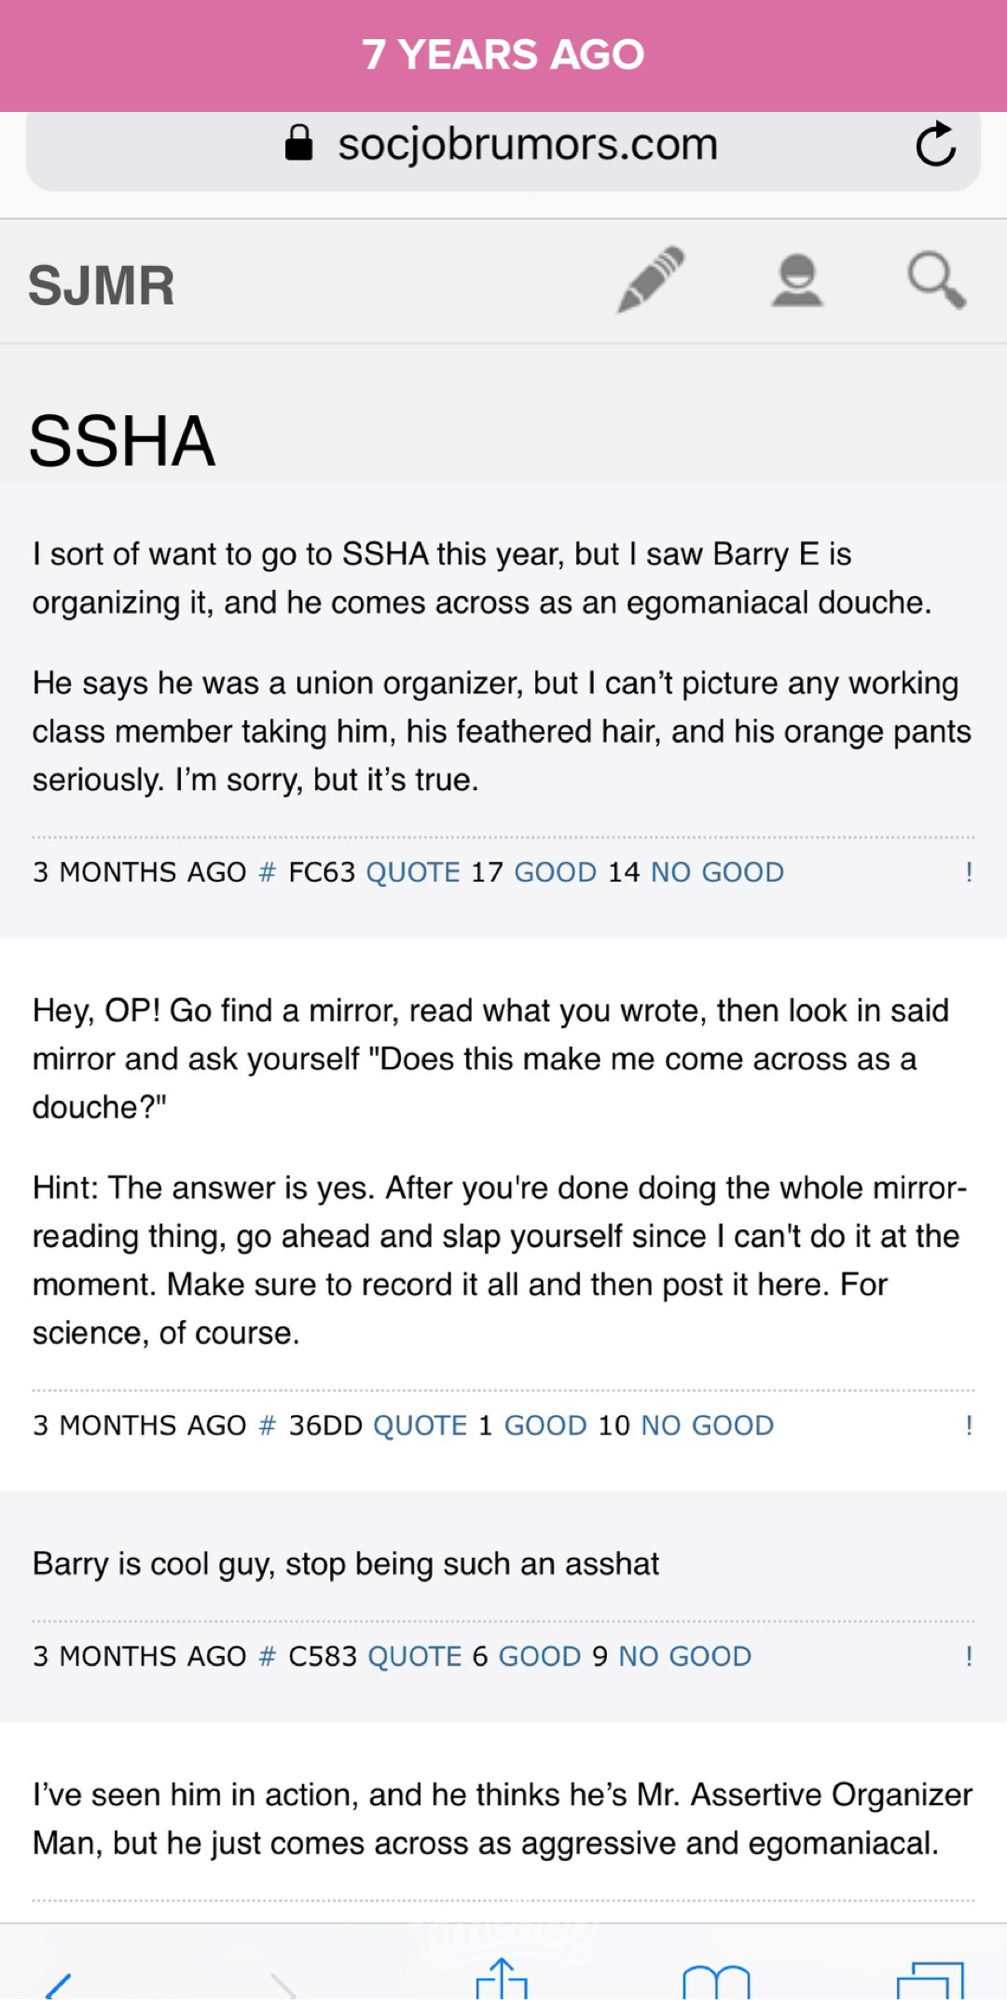Tap the Safari share icon

[501, 1980]
